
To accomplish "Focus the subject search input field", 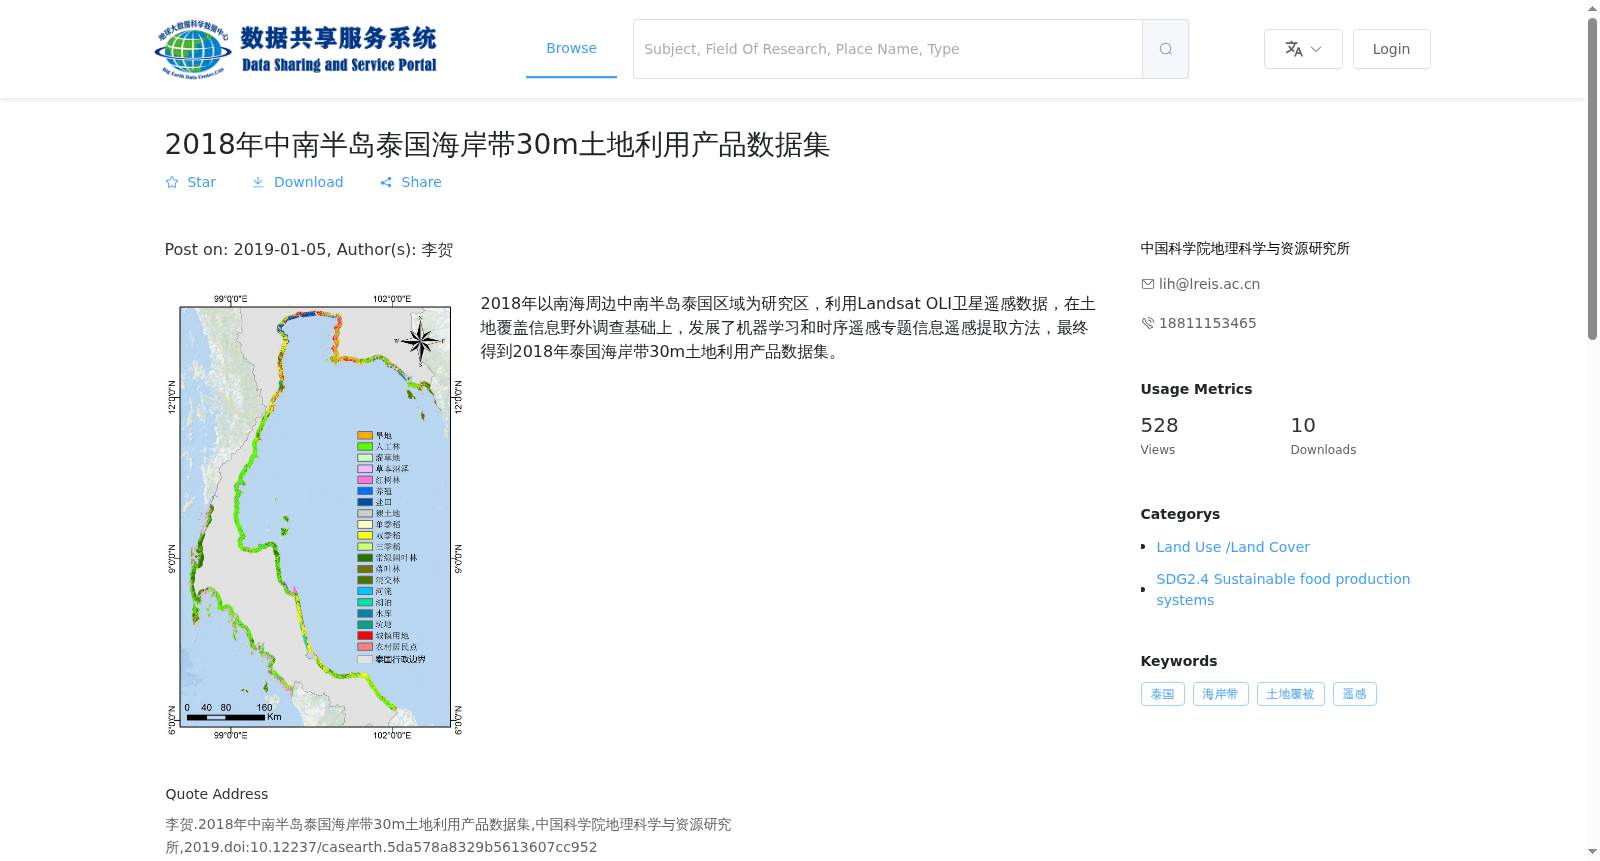I will point(888,49).
